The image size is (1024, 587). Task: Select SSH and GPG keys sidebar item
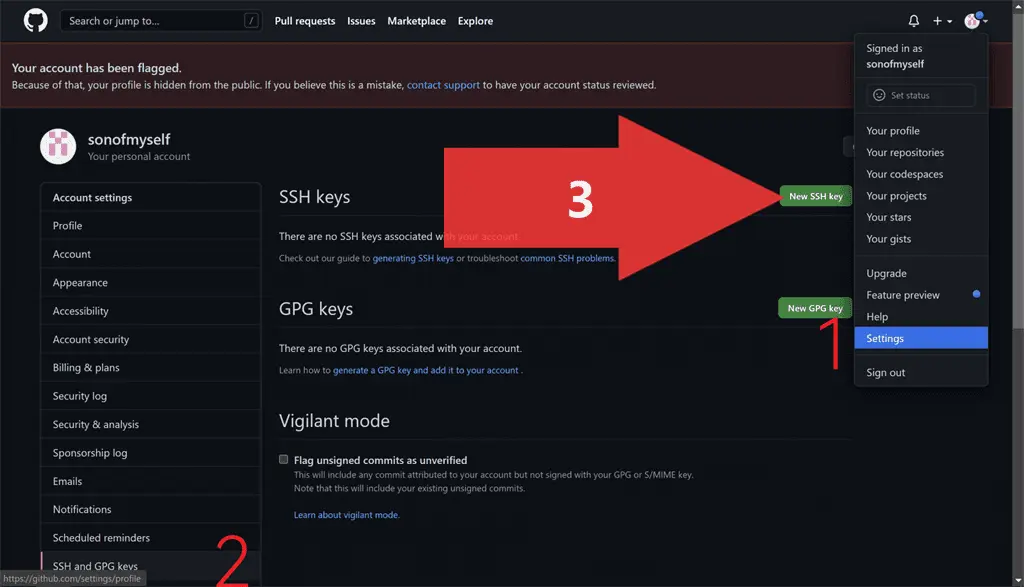[x=95, y=566]
